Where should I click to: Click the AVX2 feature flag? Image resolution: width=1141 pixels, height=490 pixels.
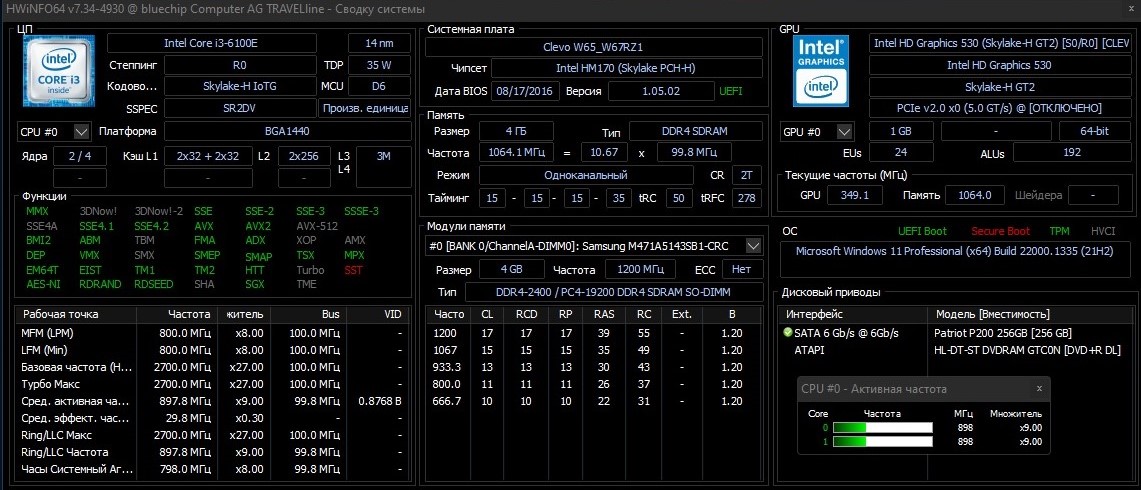(258, 226)
